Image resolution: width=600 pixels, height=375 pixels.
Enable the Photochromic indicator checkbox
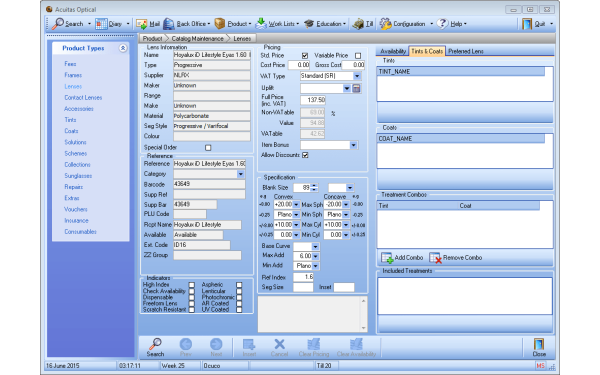(239, 297)
